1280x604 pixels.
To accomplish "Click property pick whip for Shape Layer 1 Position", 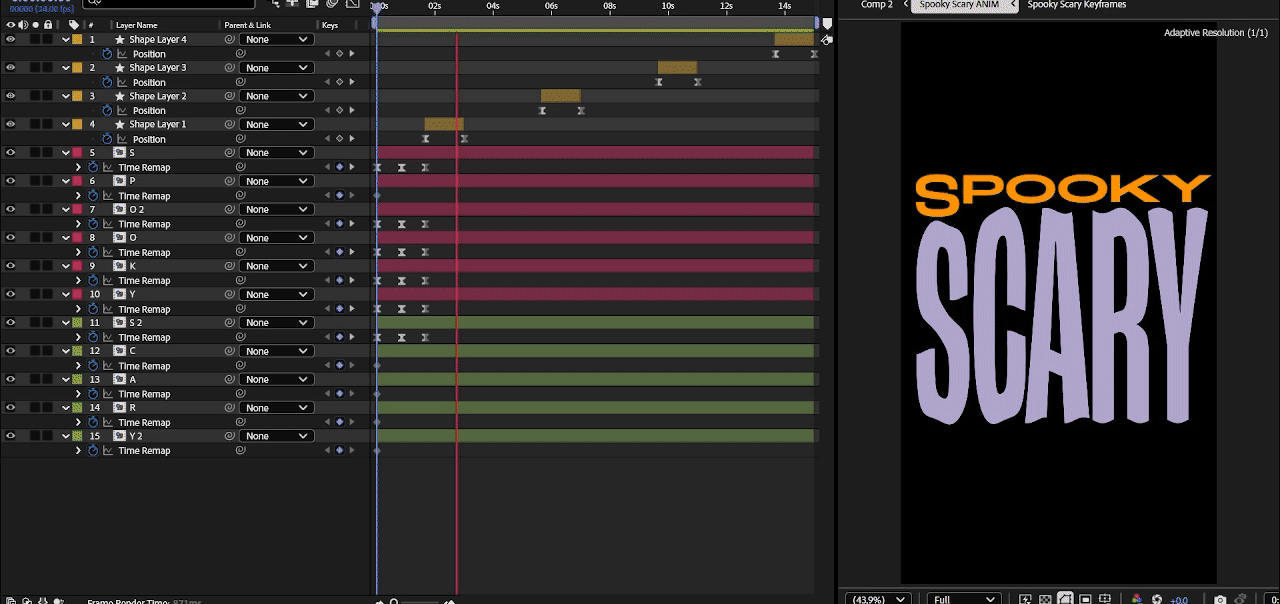I will 240,139.
